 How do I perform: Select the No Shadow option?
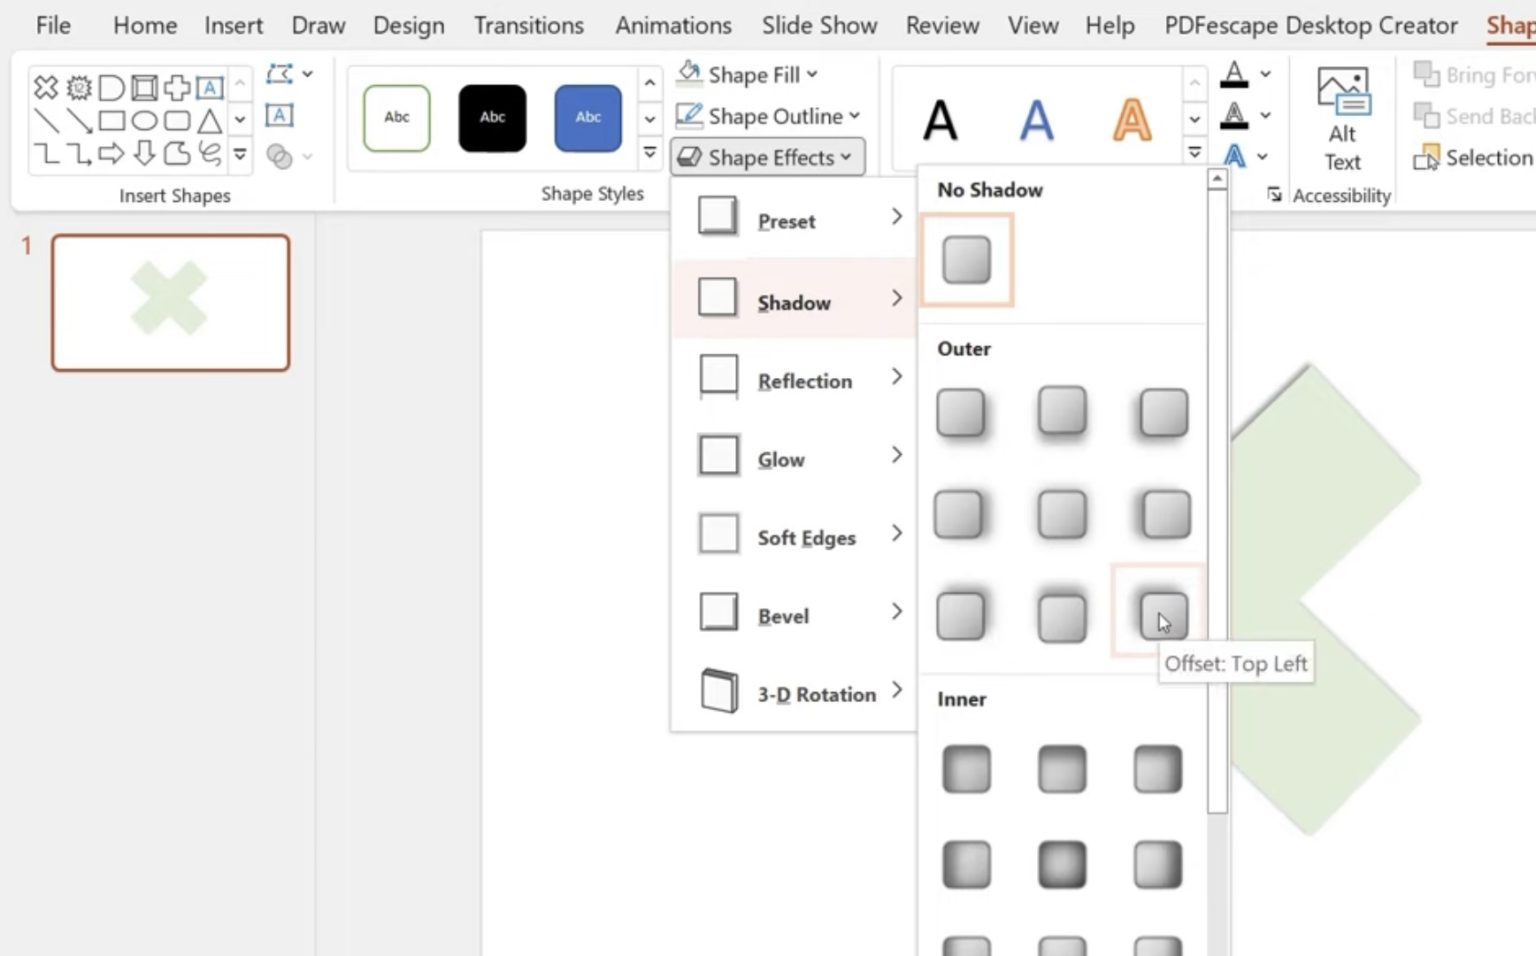965,259
